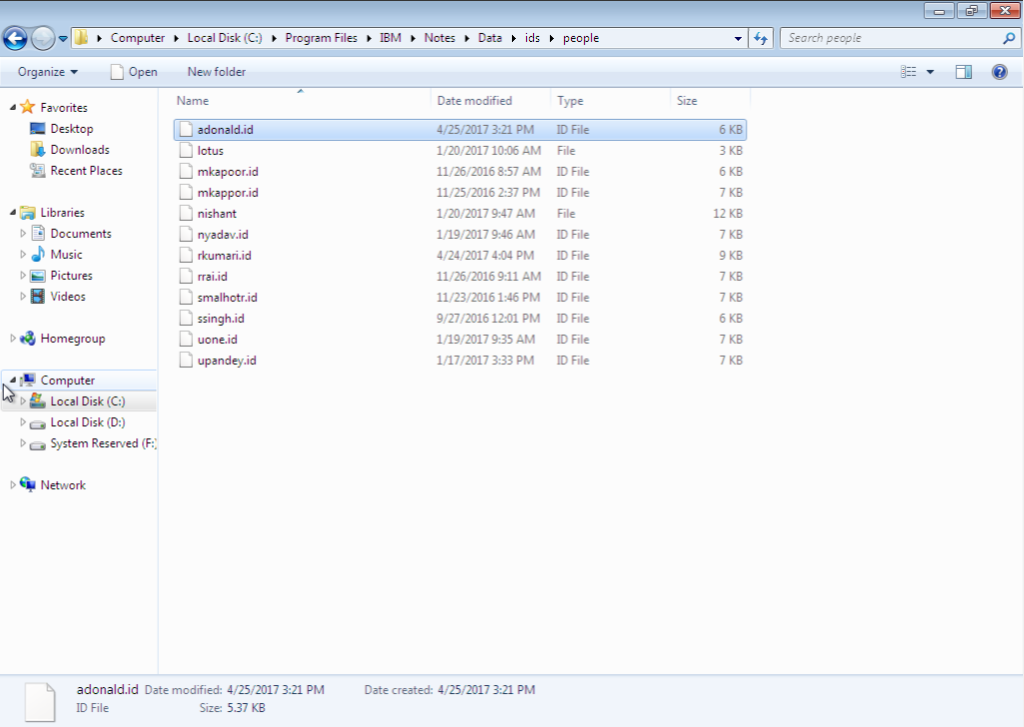This screenshot has height=727, width=1024.
Task: Click 'ids' breadcrumb segment
Action: point(532,38)
